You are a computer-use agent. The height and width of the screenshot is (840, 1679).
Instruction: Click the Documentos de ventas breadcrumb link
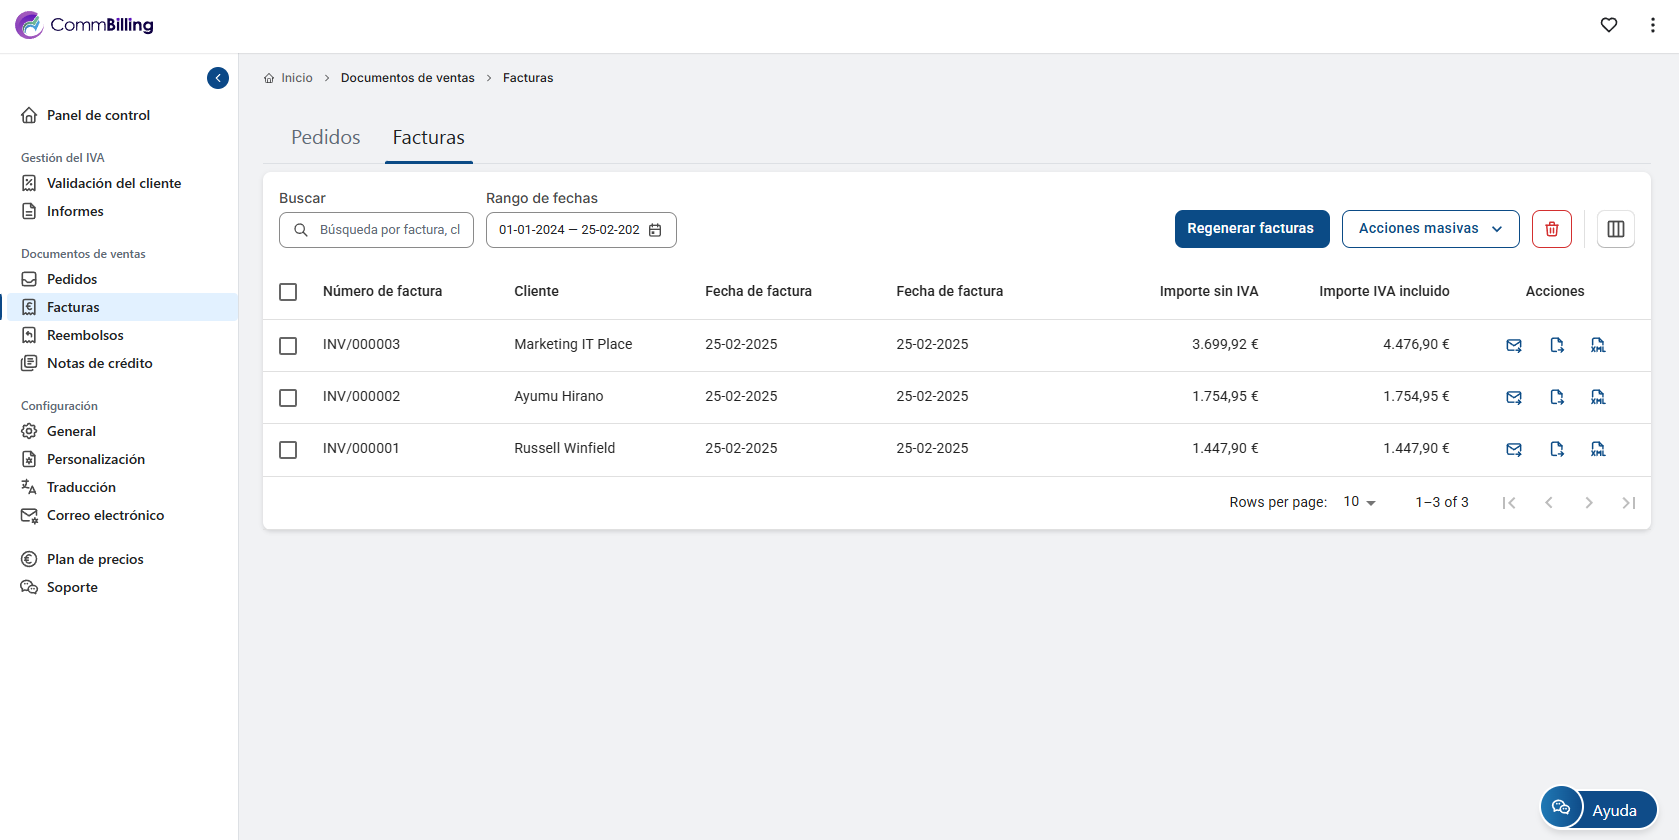point(407,78)
